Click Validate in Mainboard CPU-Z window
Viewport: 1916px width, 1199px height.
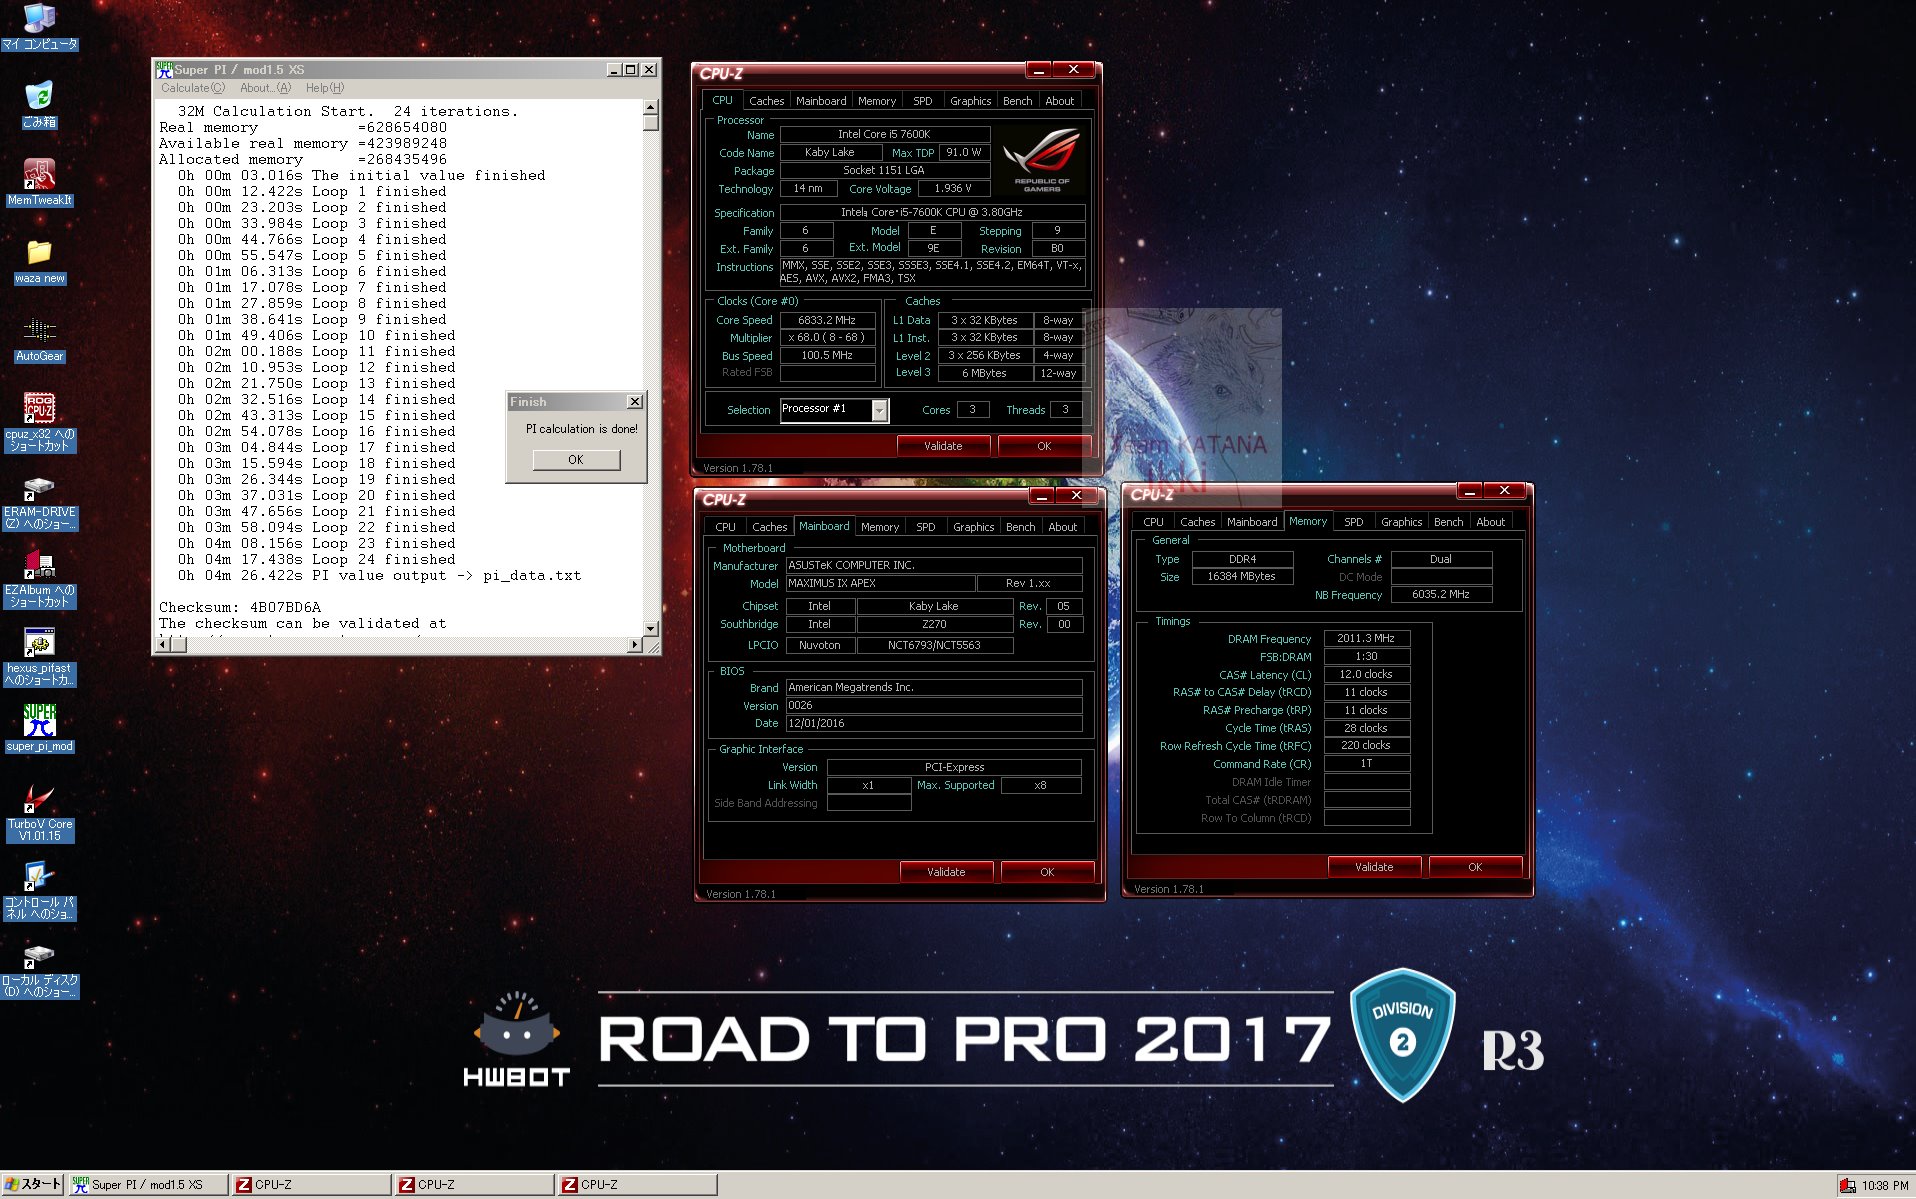[x=946, y=872]
